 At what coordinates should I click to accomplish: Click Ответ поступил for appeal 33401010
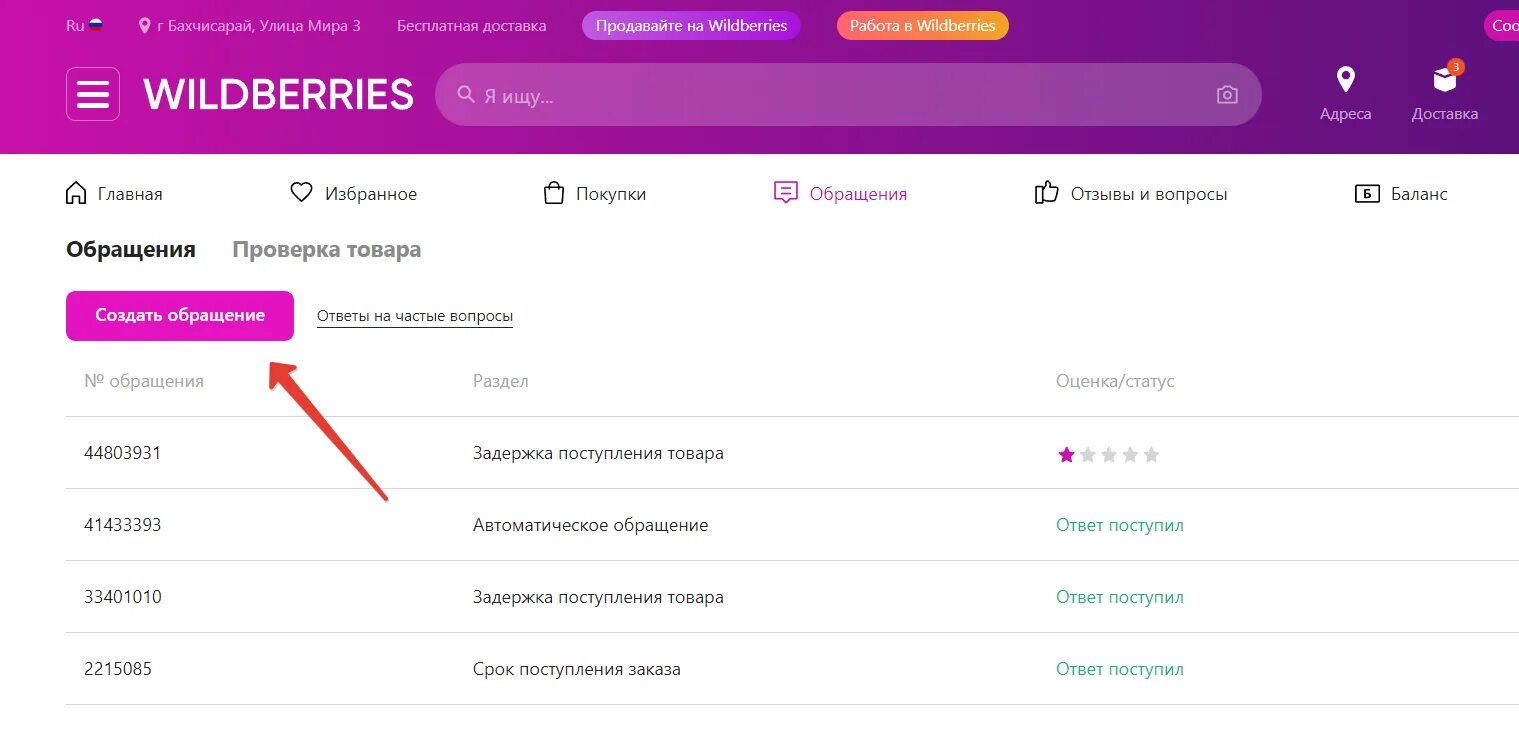1120,597
